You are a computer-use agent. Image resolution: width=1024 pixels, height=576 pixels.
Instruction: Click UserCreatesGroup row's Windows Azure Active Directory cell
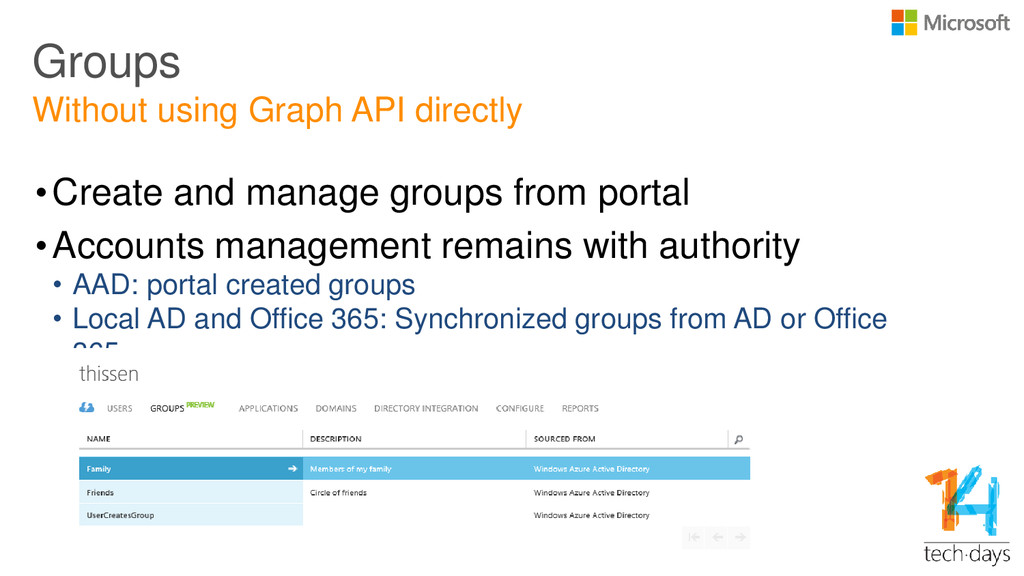[x=592, y=515]
